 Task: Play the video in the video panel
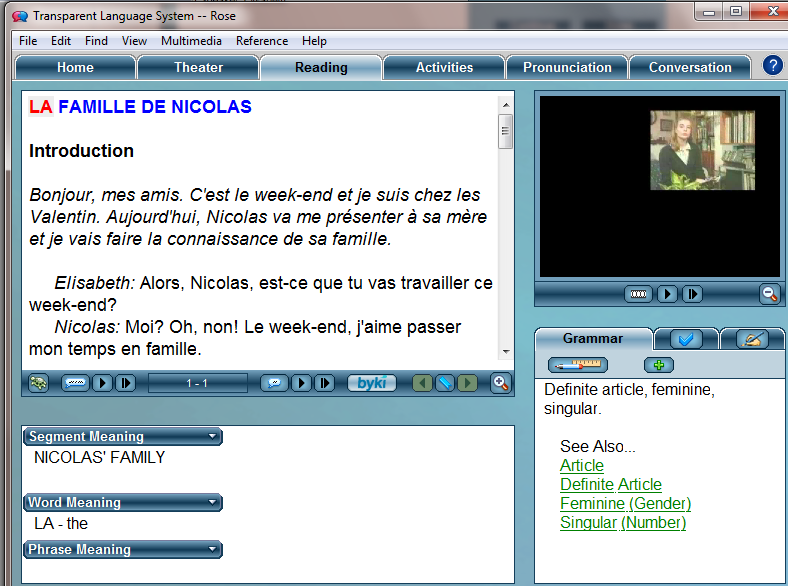point(667,294)
